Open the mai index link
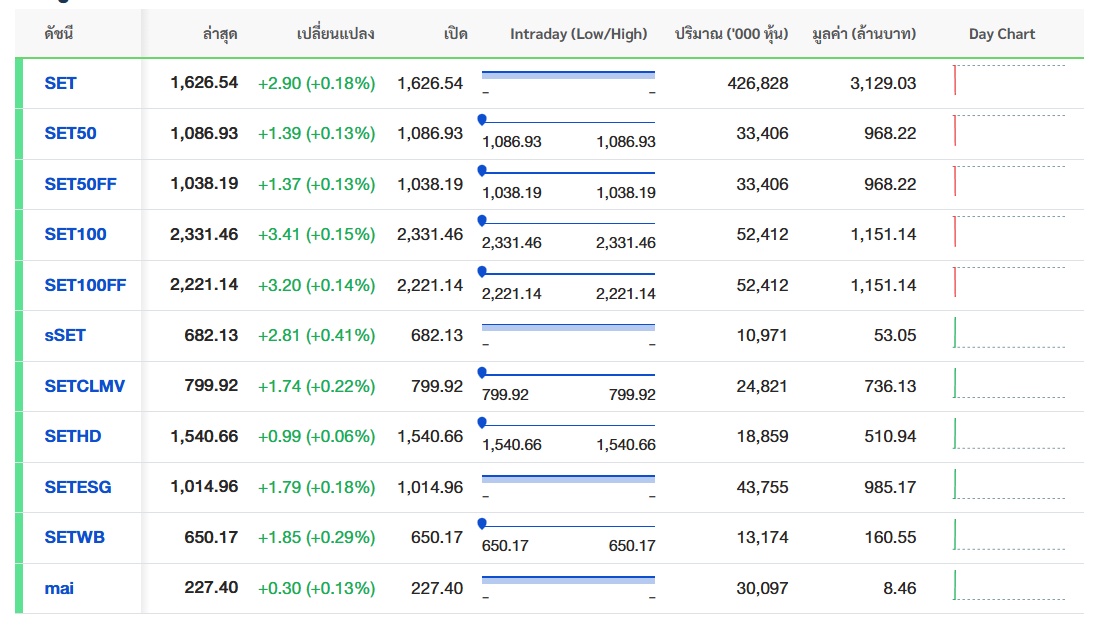 [59, 588]
